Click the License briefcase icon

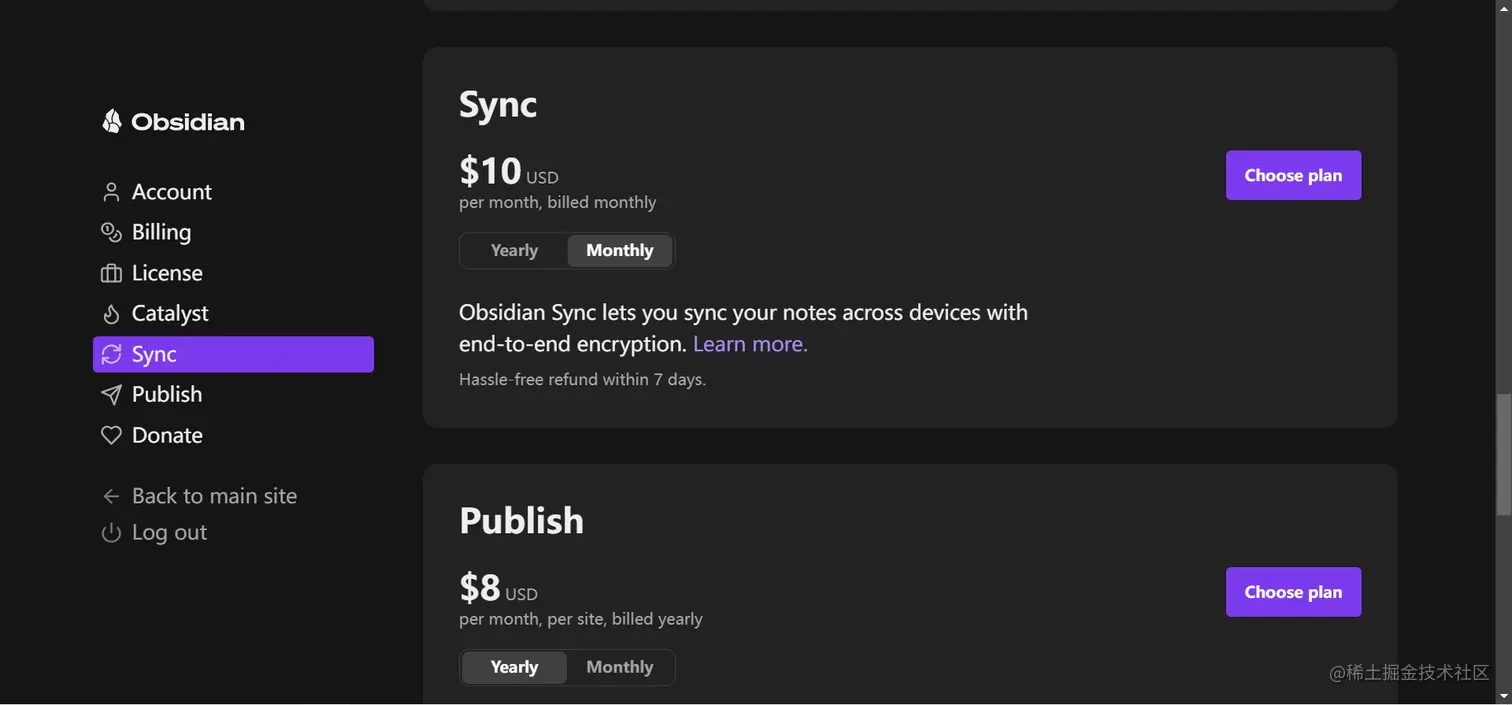pyautogui.click(x=111, y=273)
